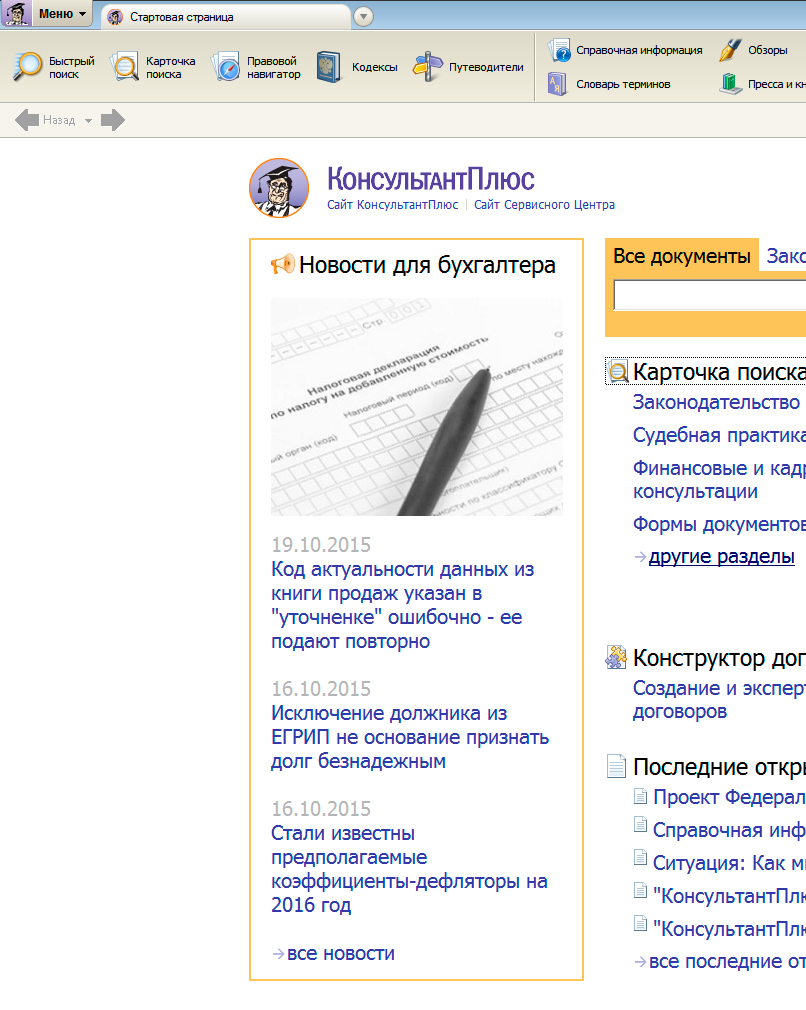Viewport: 806px width, 1010px height.
Task: Open все последние открытые documents link
Action: (x=727, y=960)
